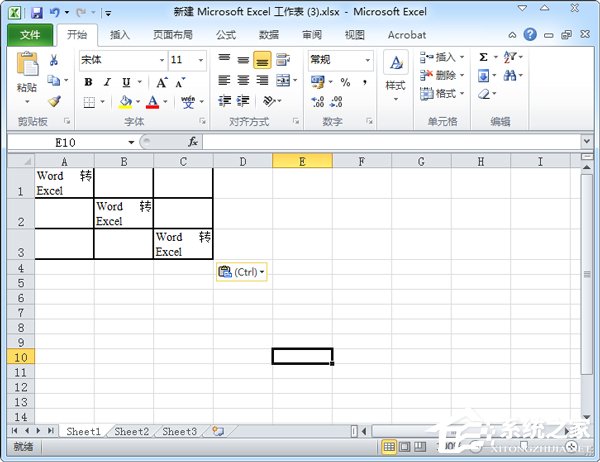Expand the Name Box dropdown arrow
This screenshot has width=600, height=462.
131,142
